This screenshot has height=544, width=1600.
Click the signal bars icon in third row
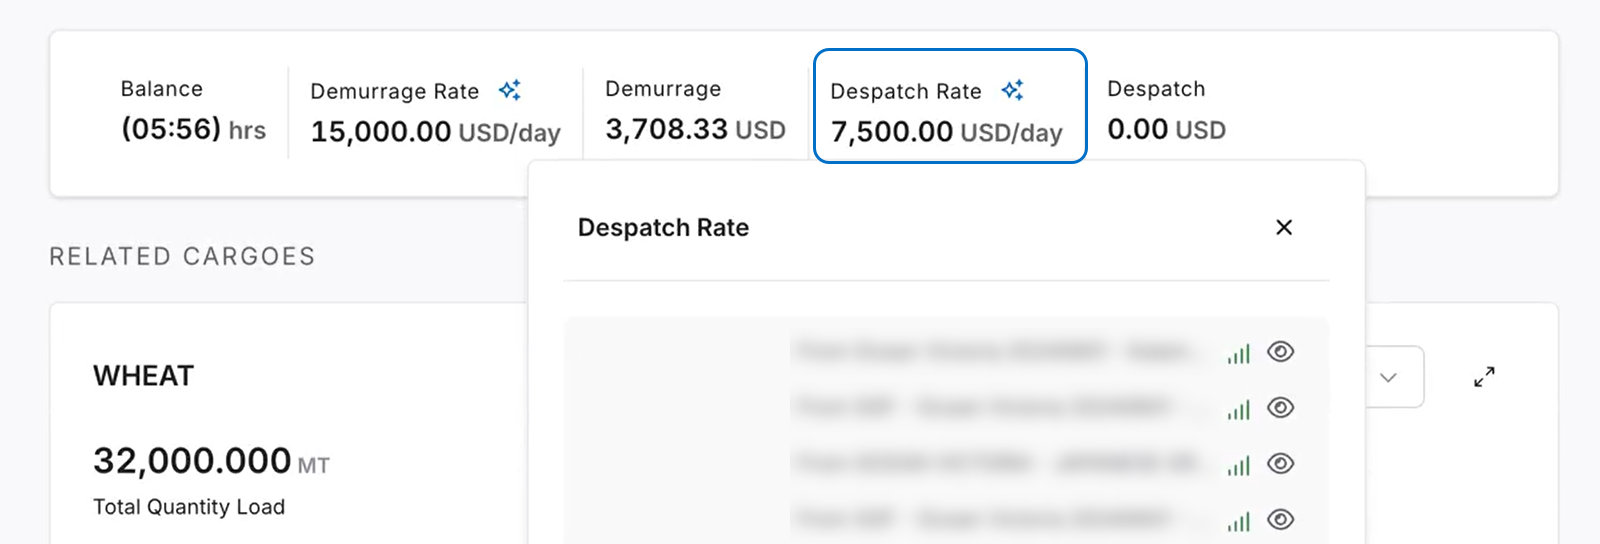point(1239,466)
